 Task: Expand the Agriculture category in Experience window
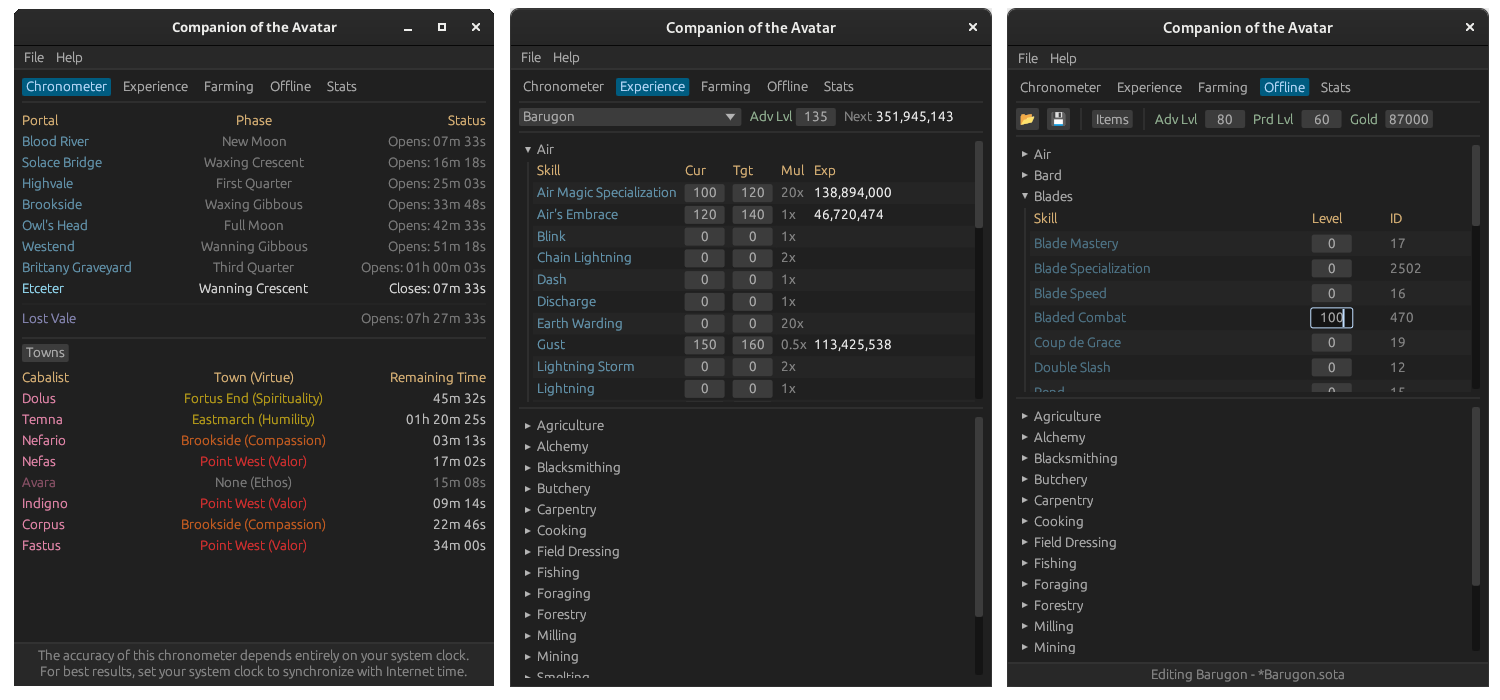tap(528, 426)
